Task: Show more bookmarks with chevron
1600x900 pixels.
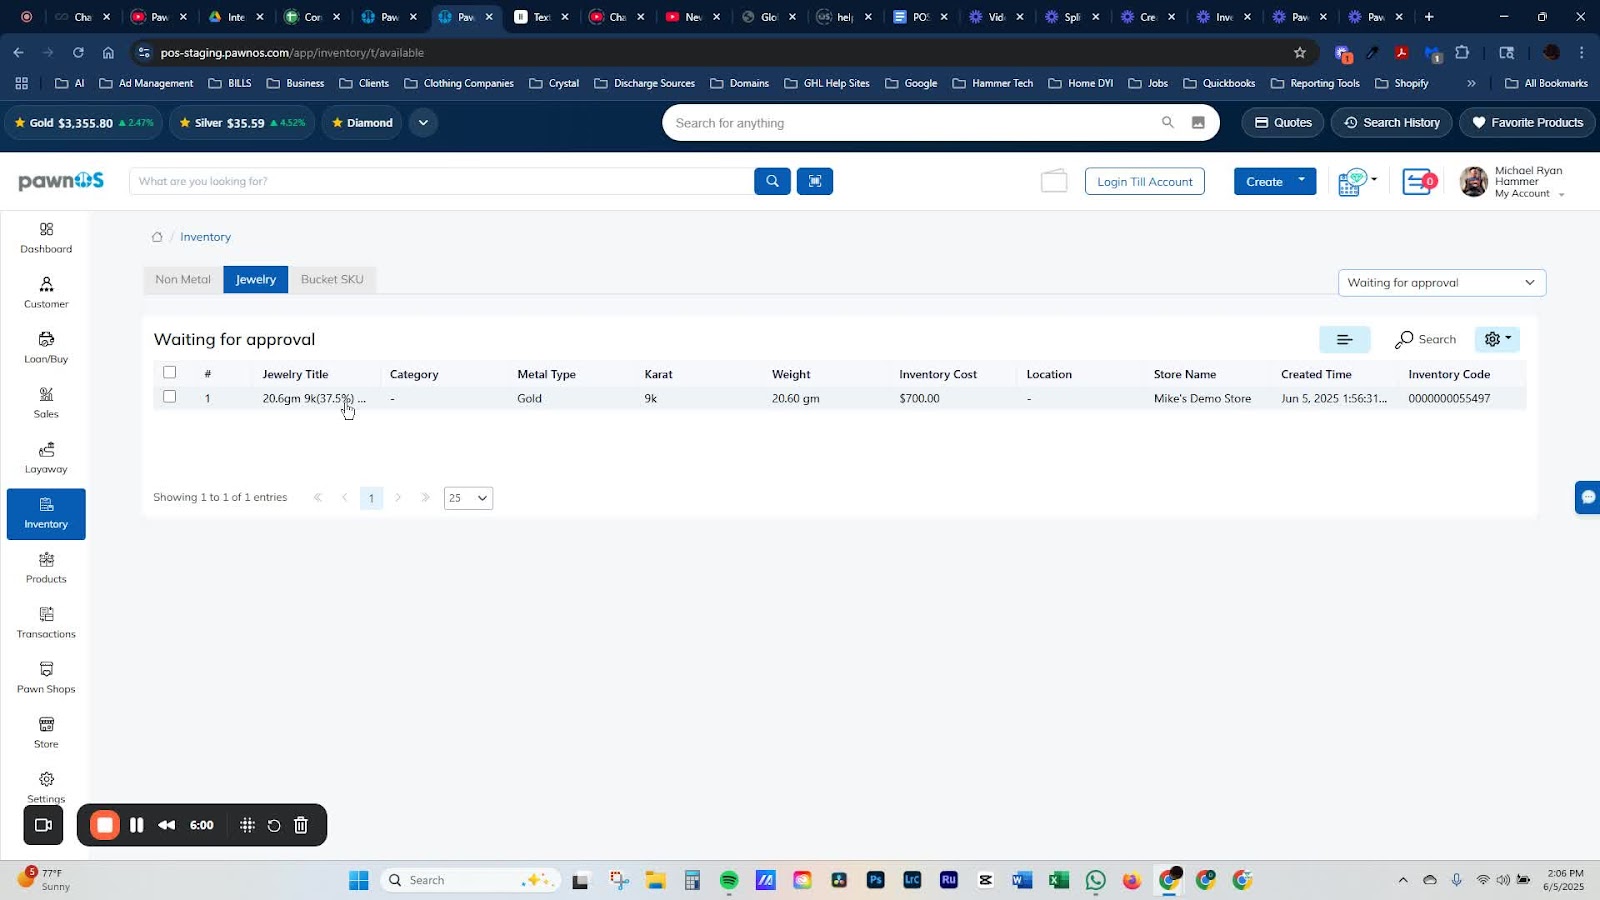Action: tap(1471, 84)
